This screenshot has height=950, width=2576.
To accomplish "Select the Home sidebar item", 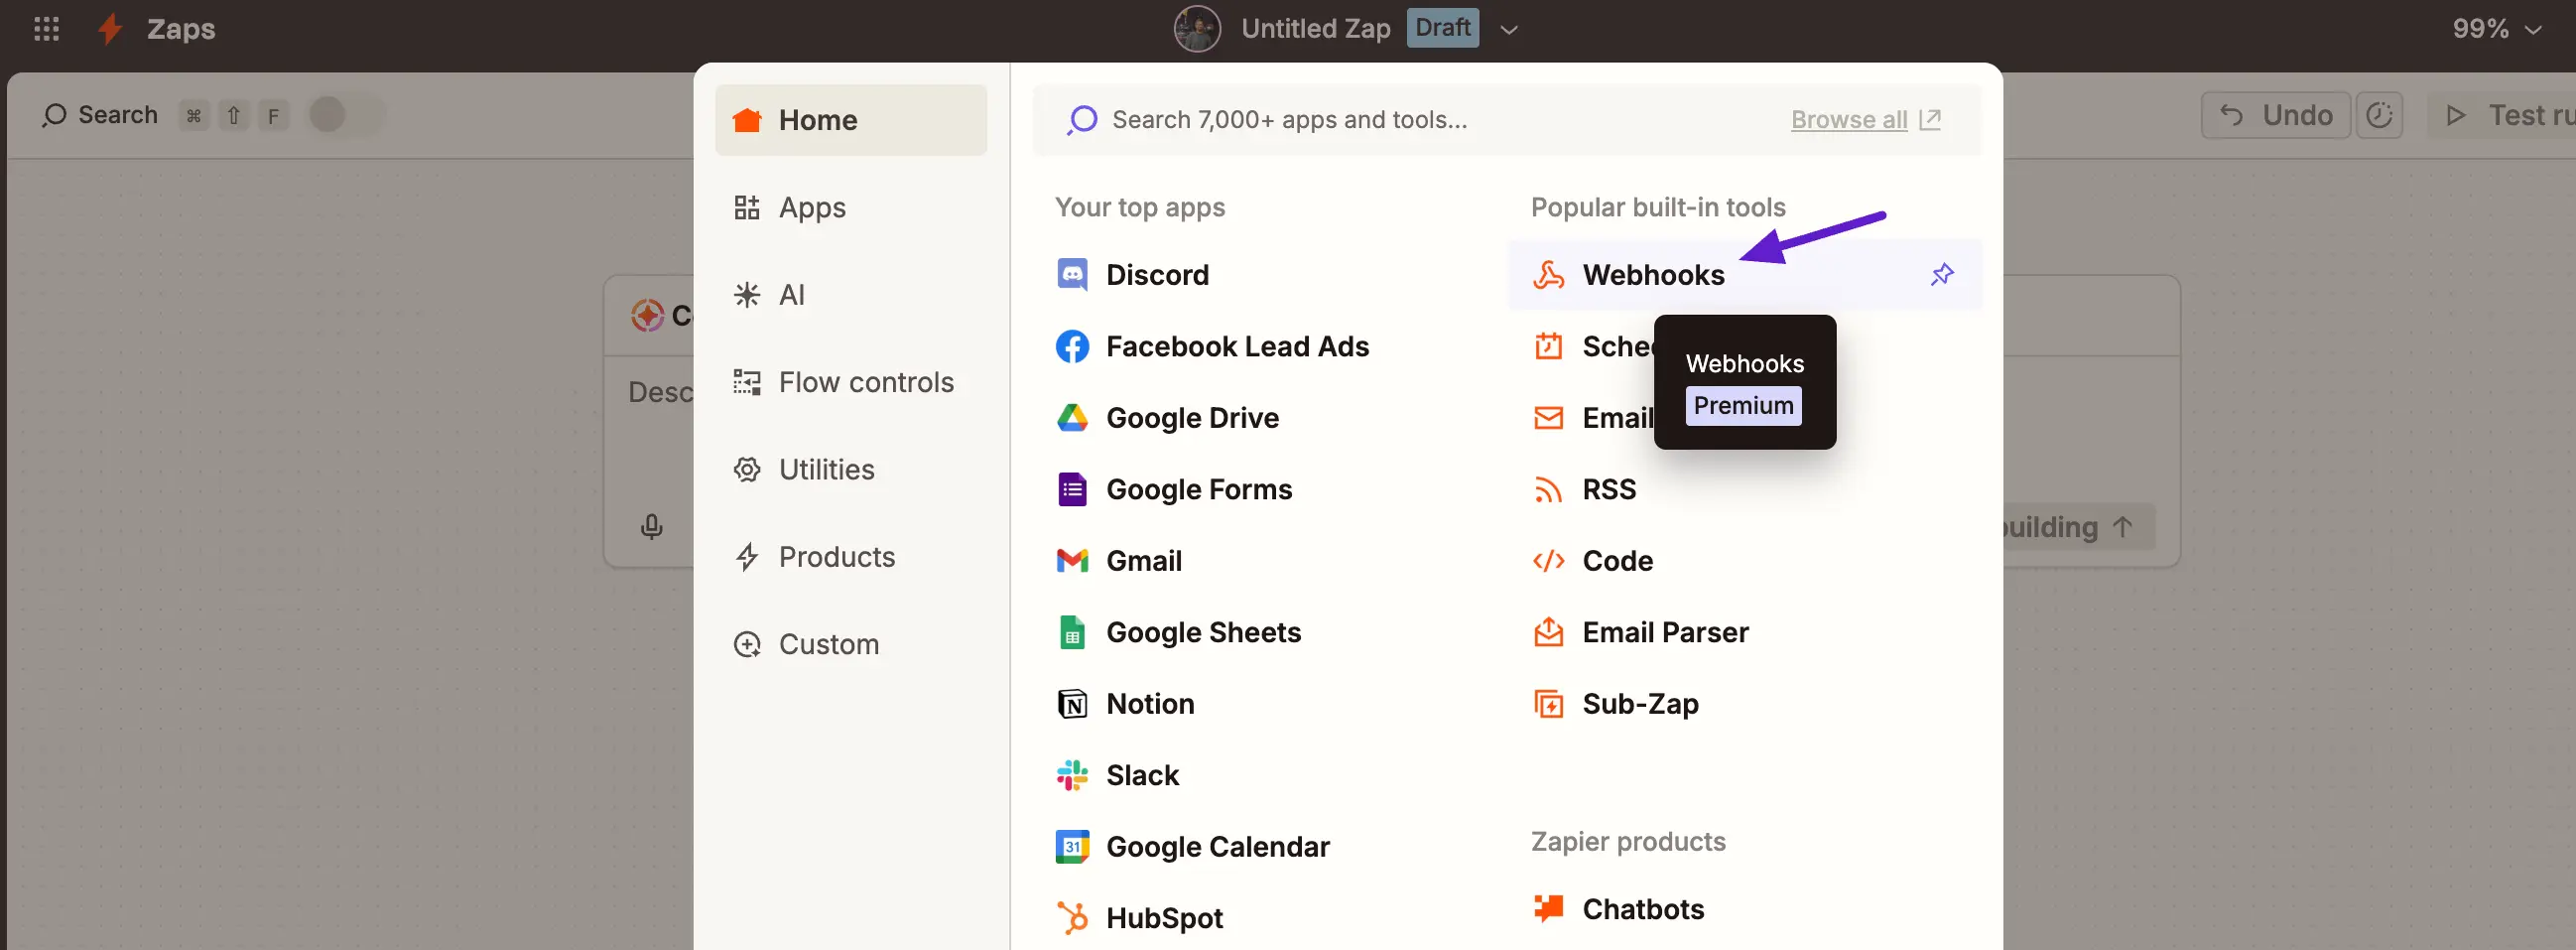I will click(850, 120).
